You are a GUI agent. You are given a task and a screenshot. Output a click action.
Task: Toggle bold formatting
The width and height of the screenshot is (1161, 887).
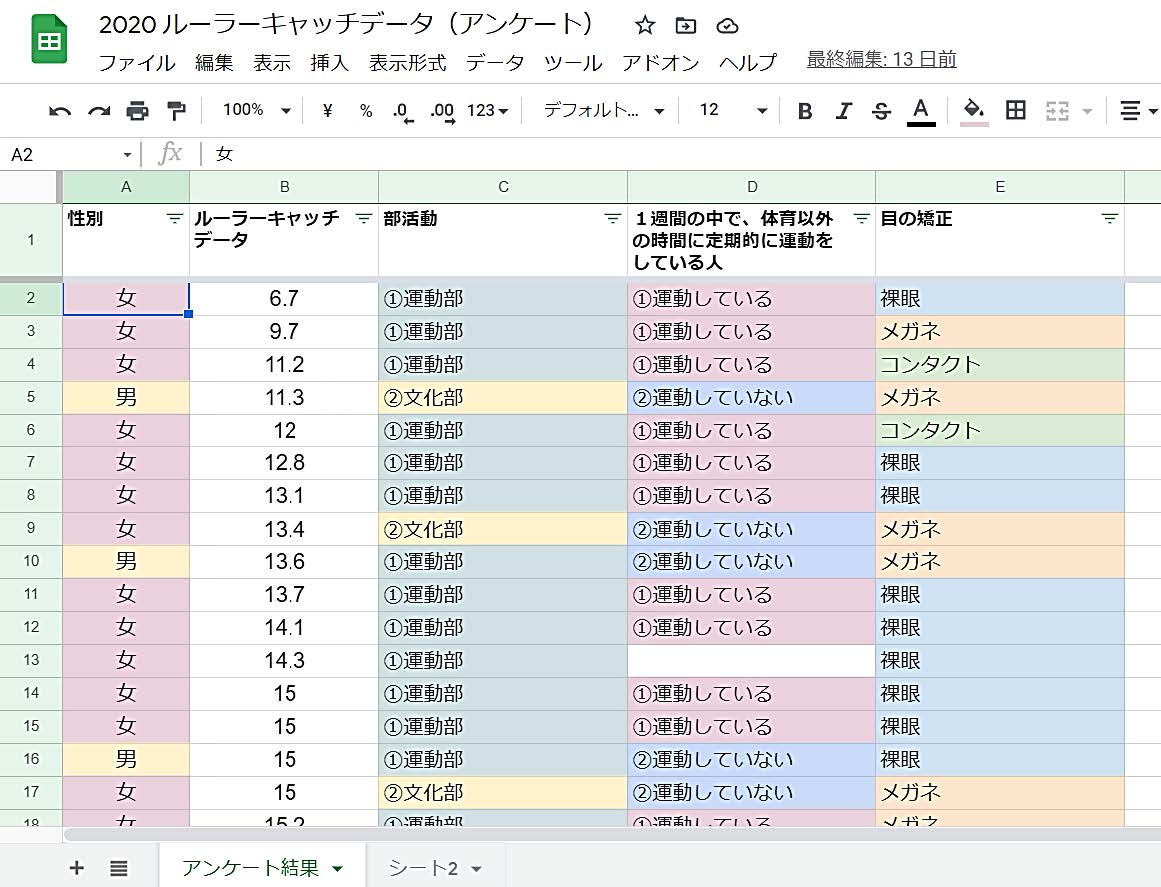click(804, 111)
